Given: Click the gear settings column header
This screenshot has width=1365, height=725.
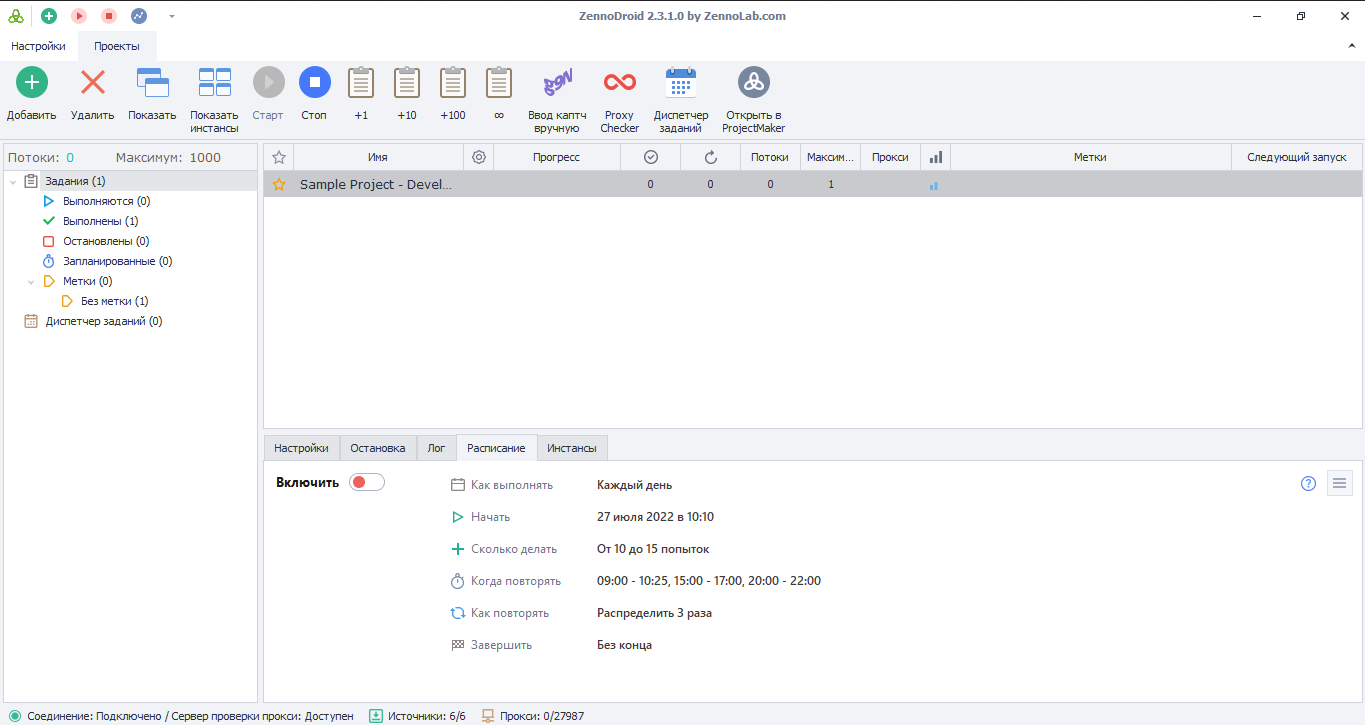Looking at the screenshot, I should point(479,157).
